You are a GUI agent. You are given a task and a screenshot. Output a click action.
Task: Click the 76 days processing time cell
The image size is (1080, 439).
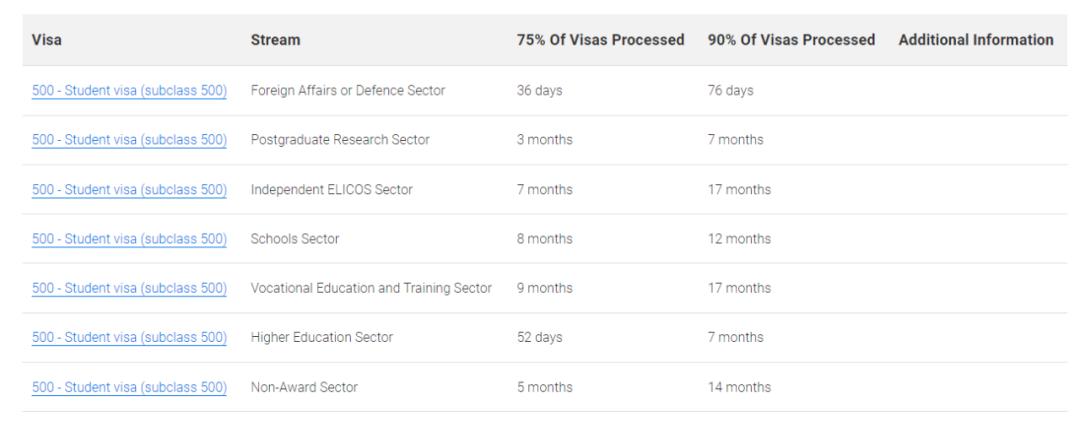coord(730,90)
